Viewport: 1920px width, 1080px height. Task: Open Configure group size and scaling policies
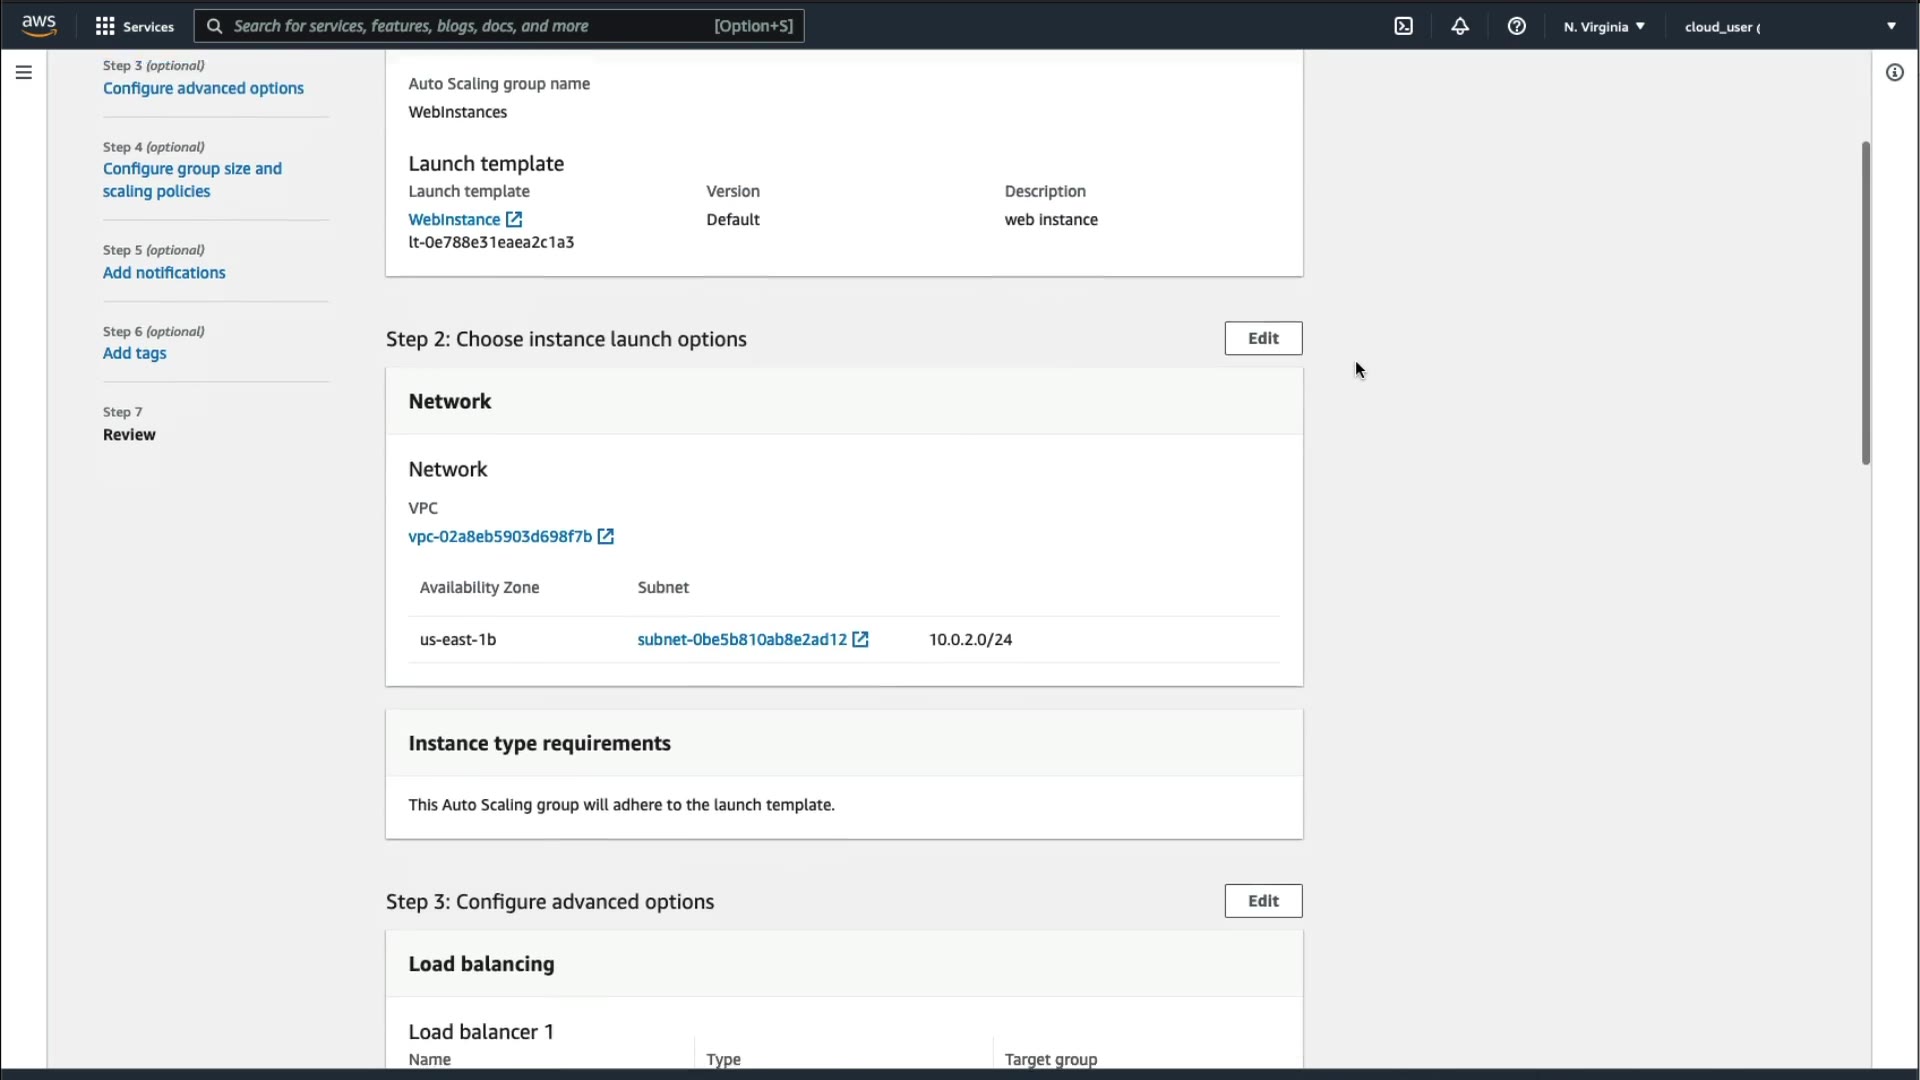pos(192,179)
